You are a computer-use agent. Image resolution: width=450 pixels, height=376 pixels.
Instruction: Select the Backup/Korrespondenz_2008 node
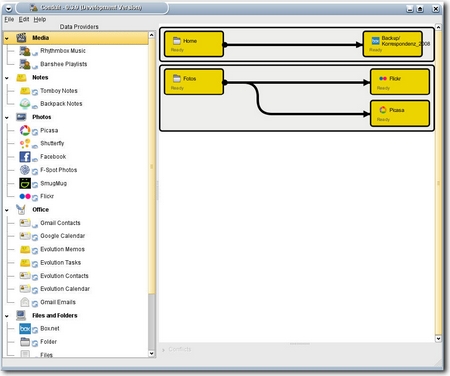[393, 44]
